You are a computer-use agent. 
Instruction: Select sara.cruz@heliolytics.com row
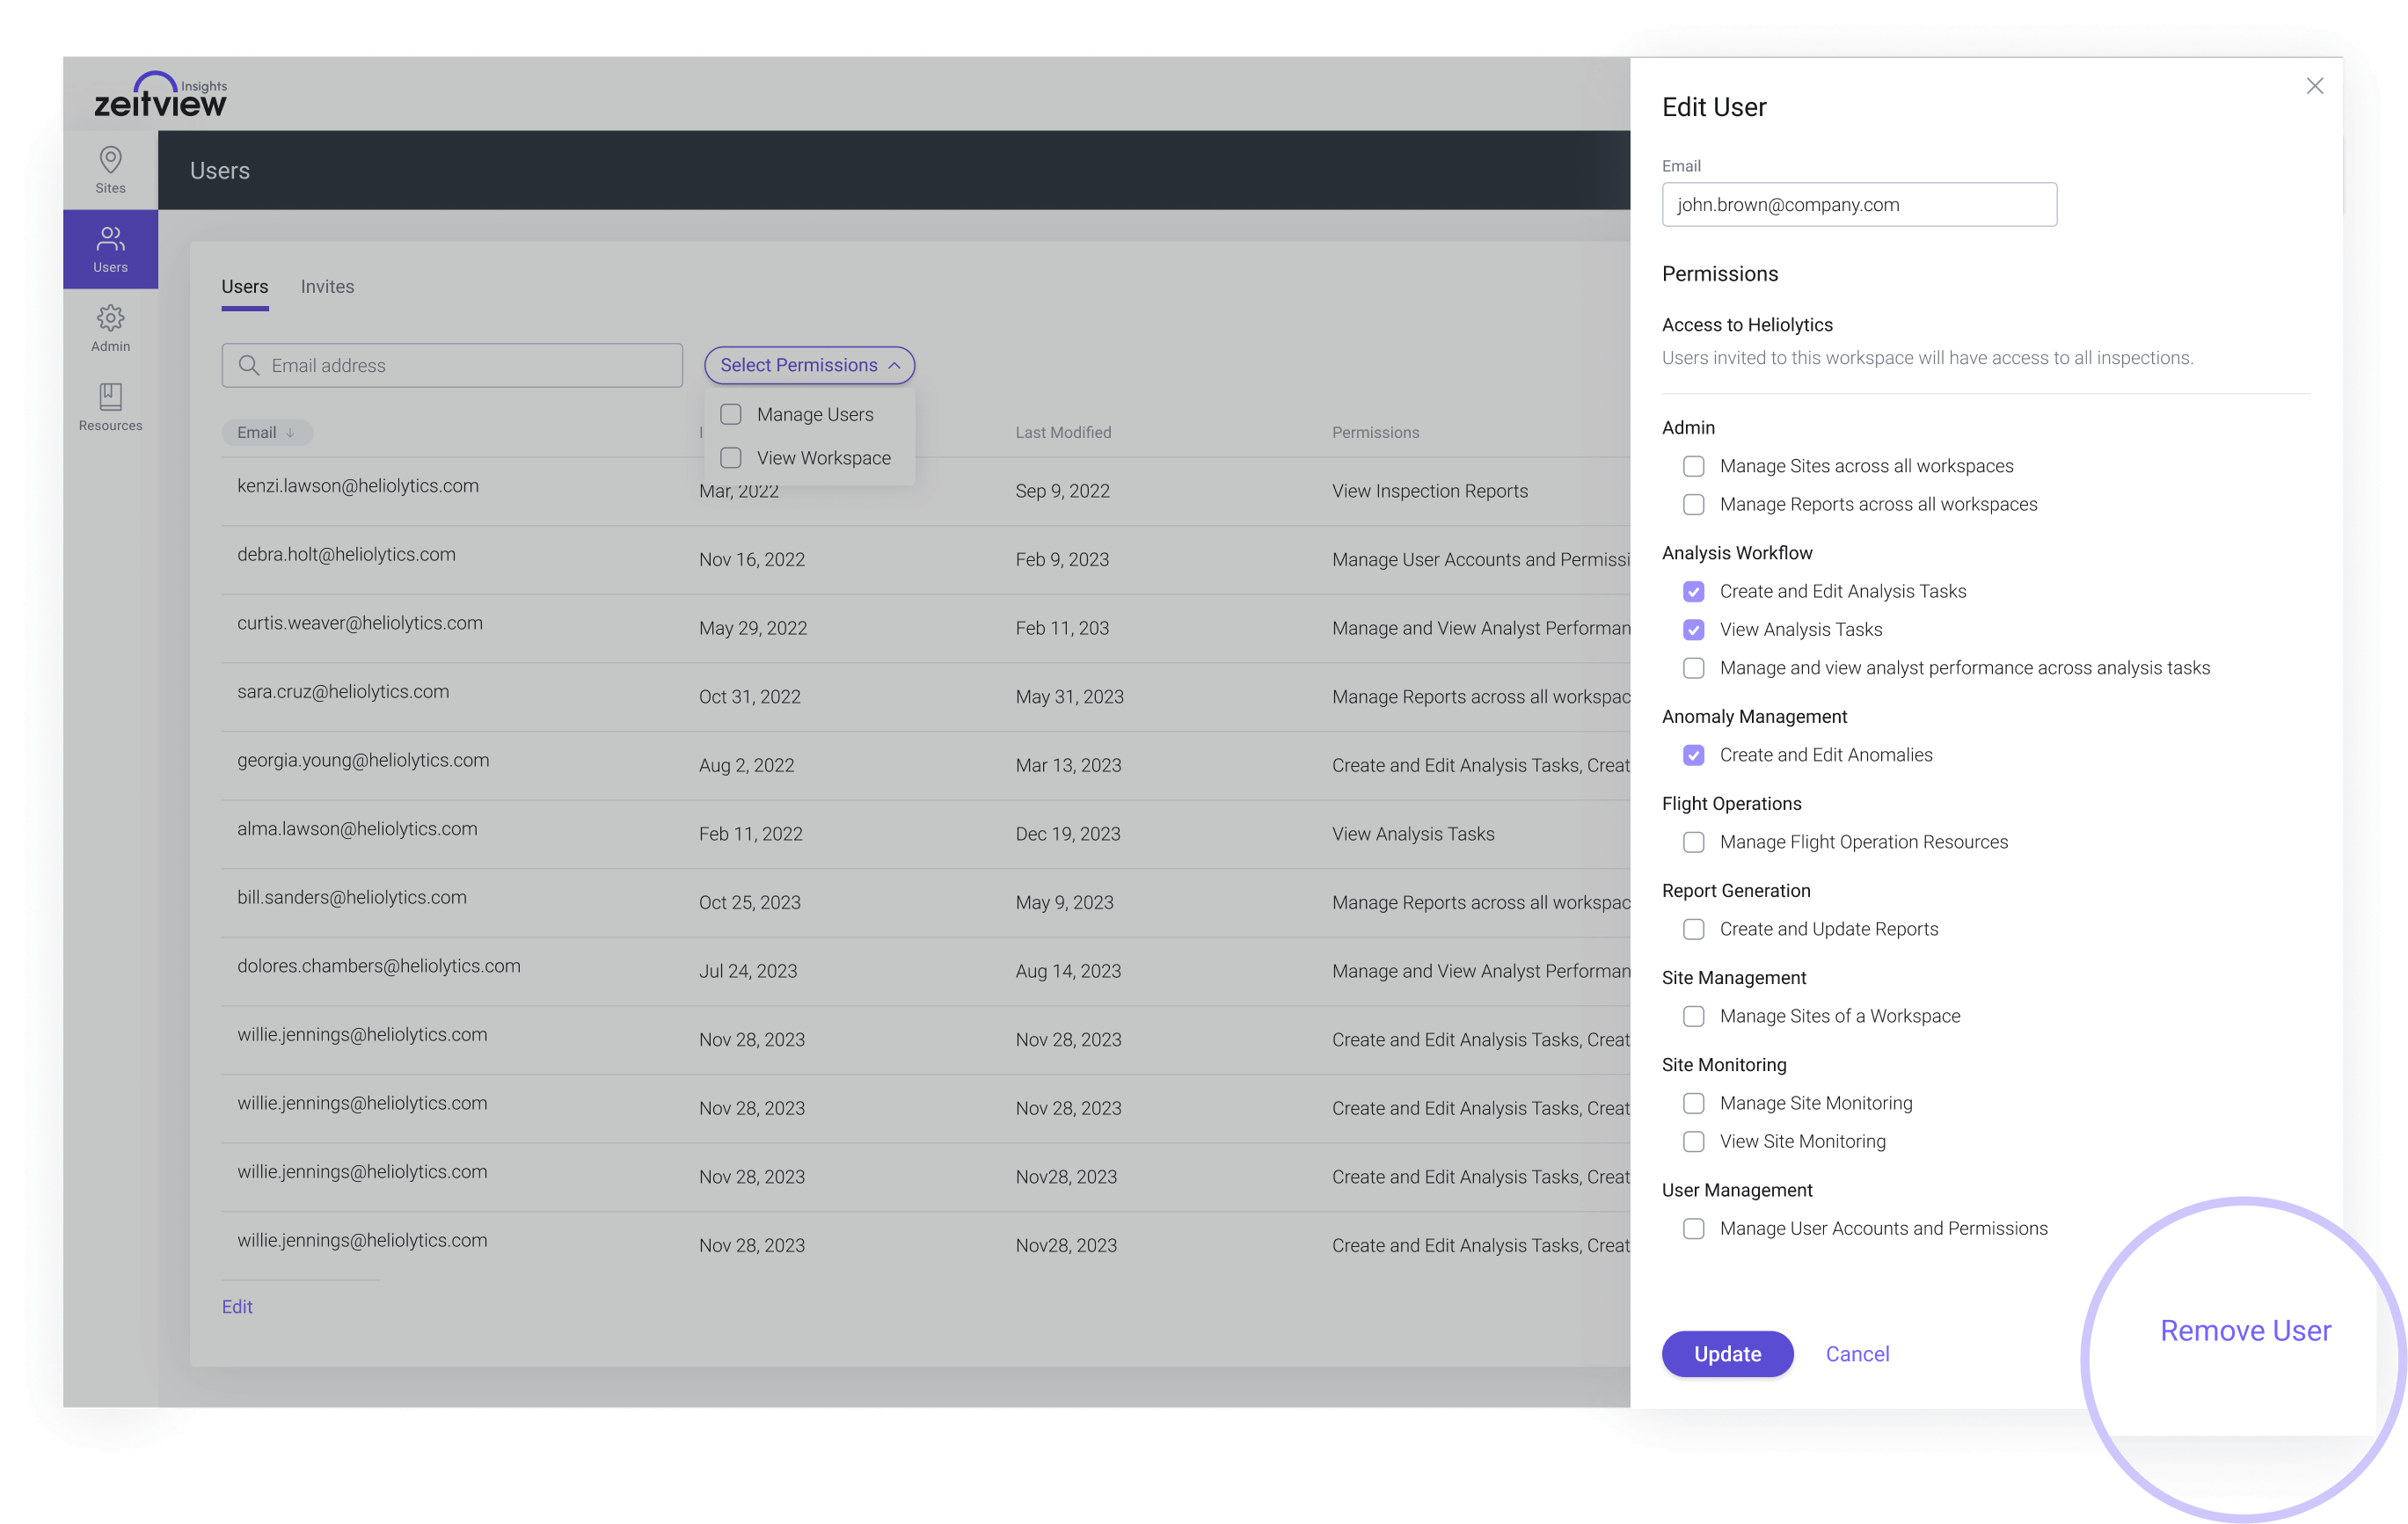[926, 697]
